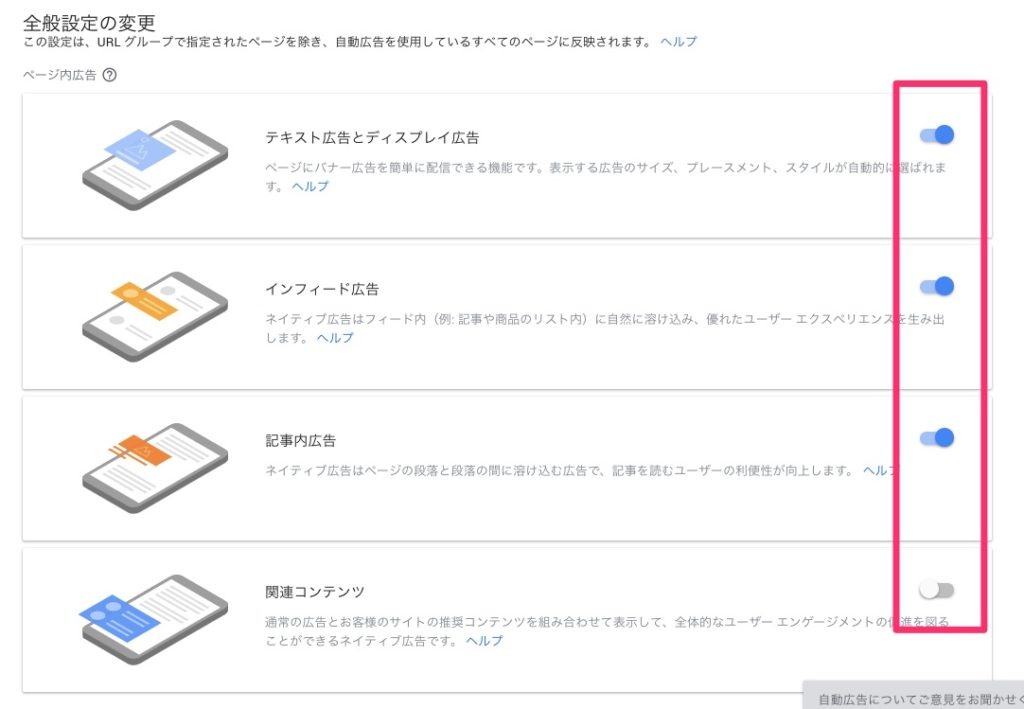The image size is (1024, 709).
Task: Enable the 関連コンテンツ toggle
Action: [936, 590]
